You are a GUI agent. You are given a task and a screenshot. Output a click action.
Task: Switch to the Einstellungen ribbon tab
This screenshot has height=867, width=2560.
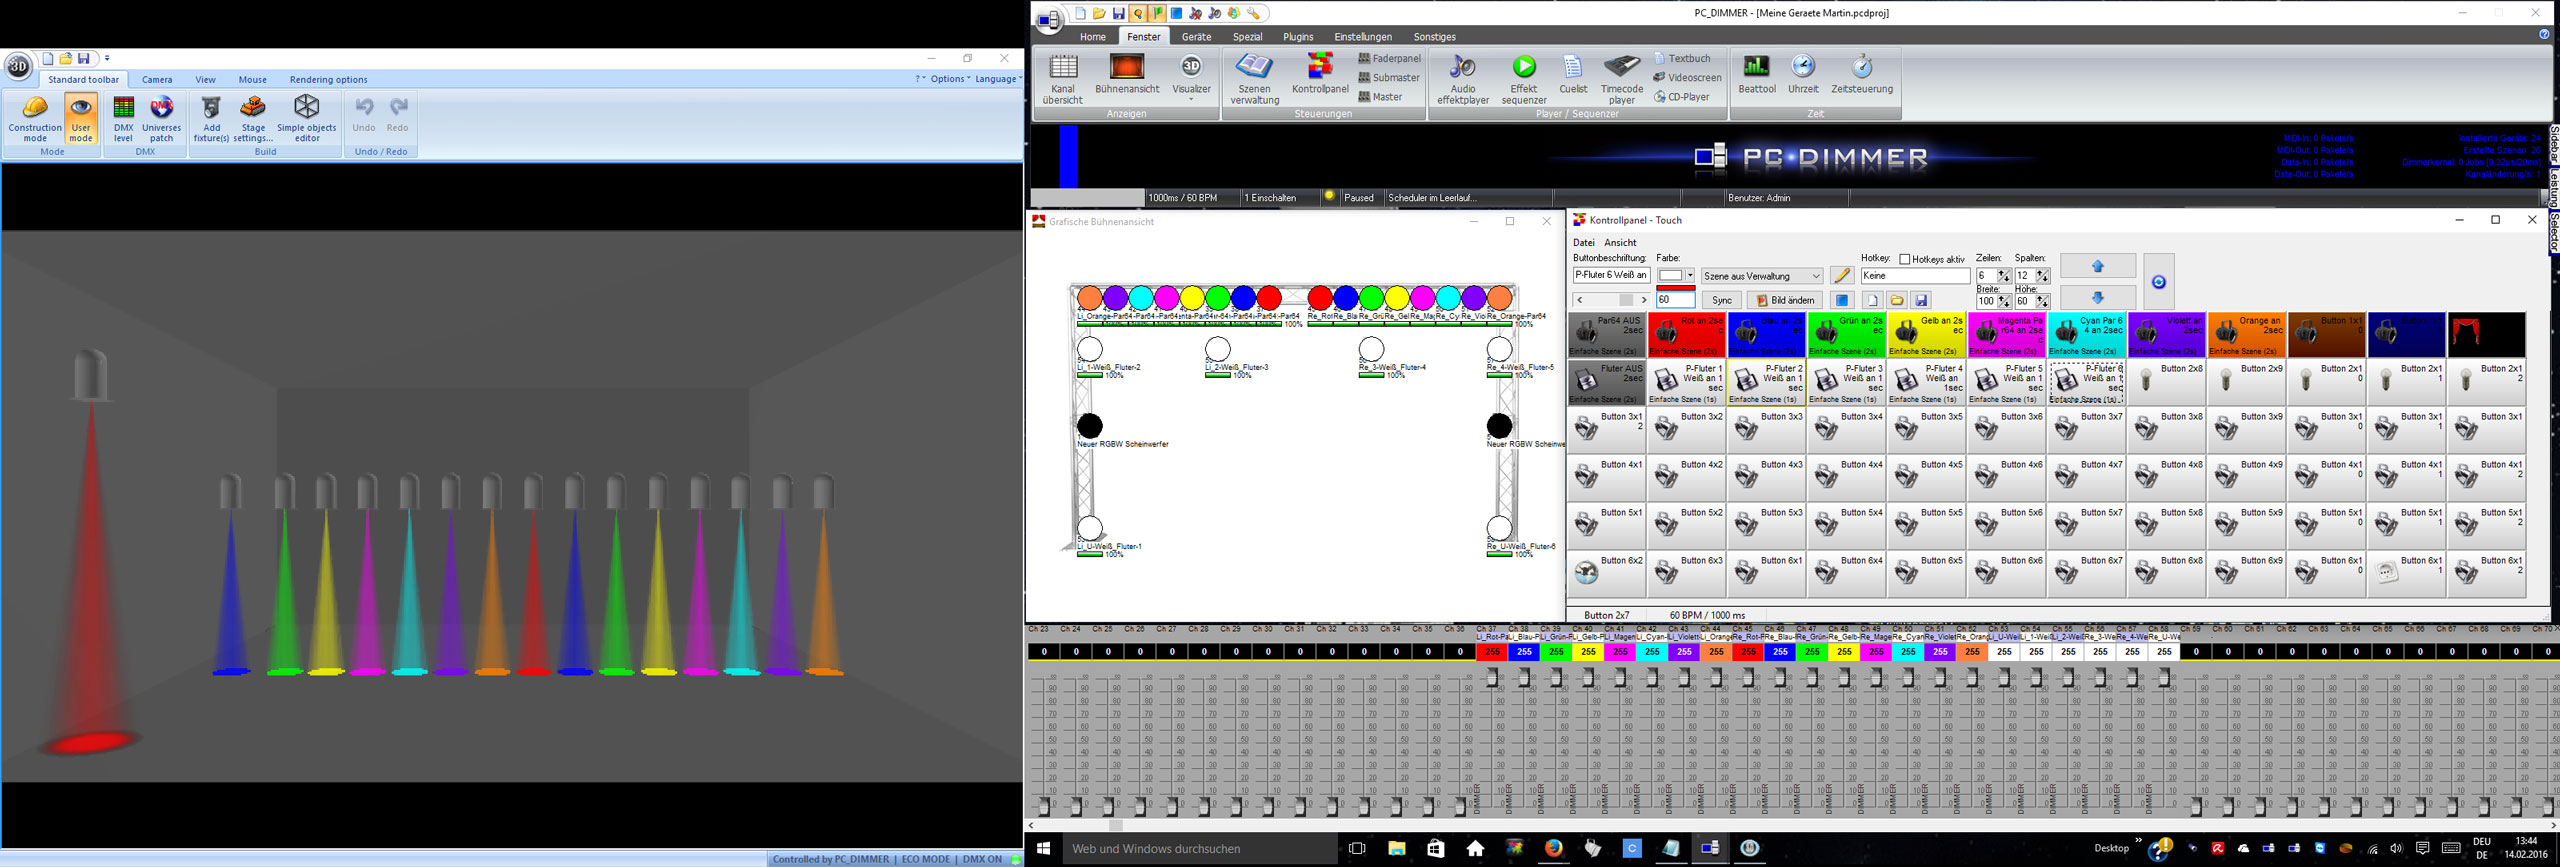[x=1362, y=37]
